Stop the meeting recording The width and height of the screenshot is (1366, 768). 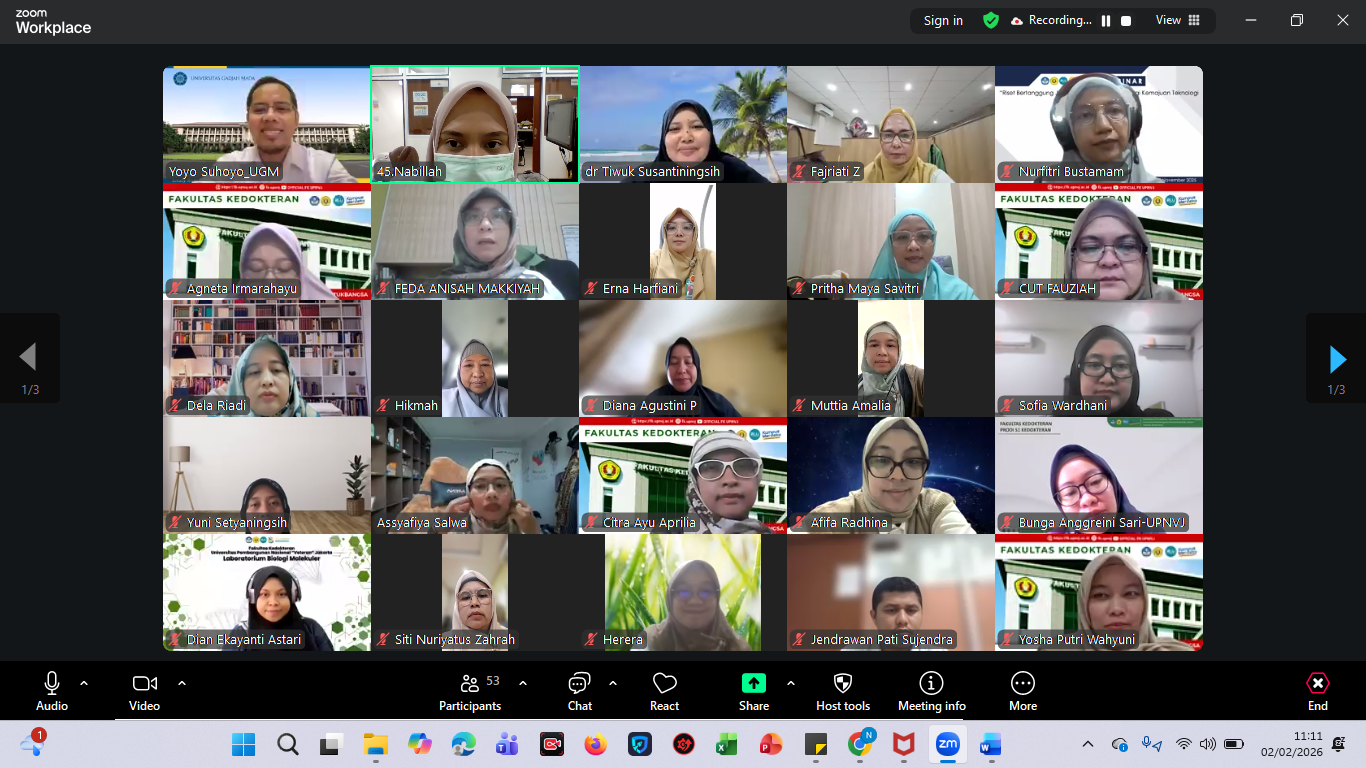1126,20
